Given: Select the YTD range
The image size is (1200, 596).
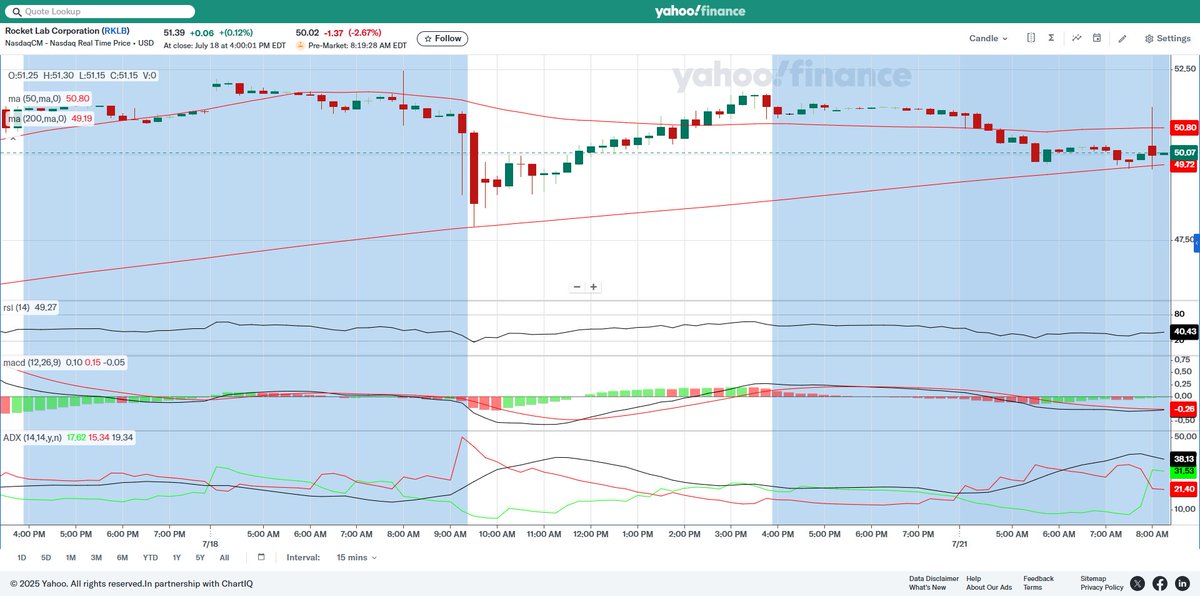Looking at the screenshot, I should 150,557.
